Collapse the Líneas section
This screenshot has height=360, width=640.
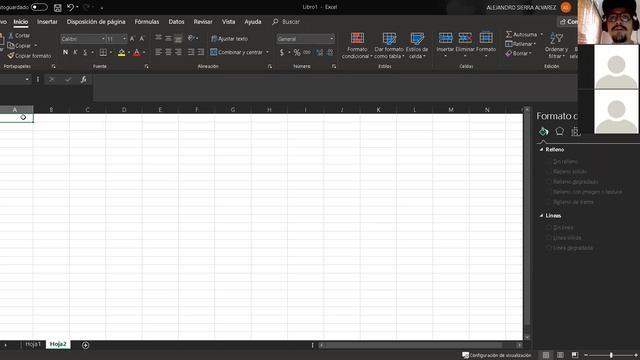(x=541, y=216)
